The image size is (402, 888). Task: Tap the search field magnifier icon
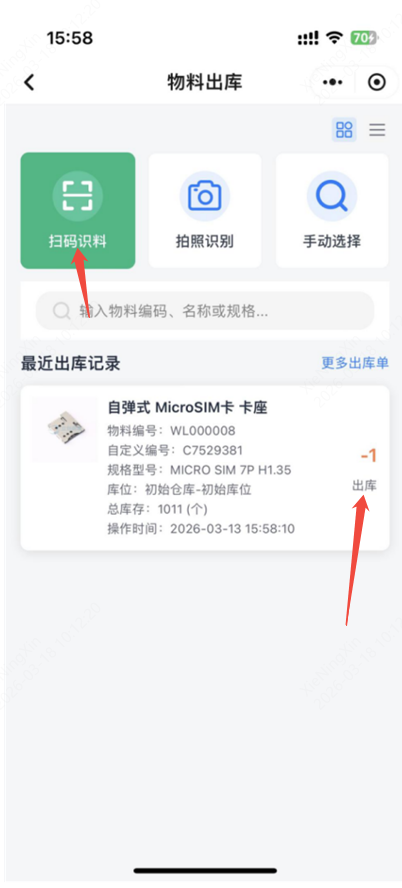61,310
